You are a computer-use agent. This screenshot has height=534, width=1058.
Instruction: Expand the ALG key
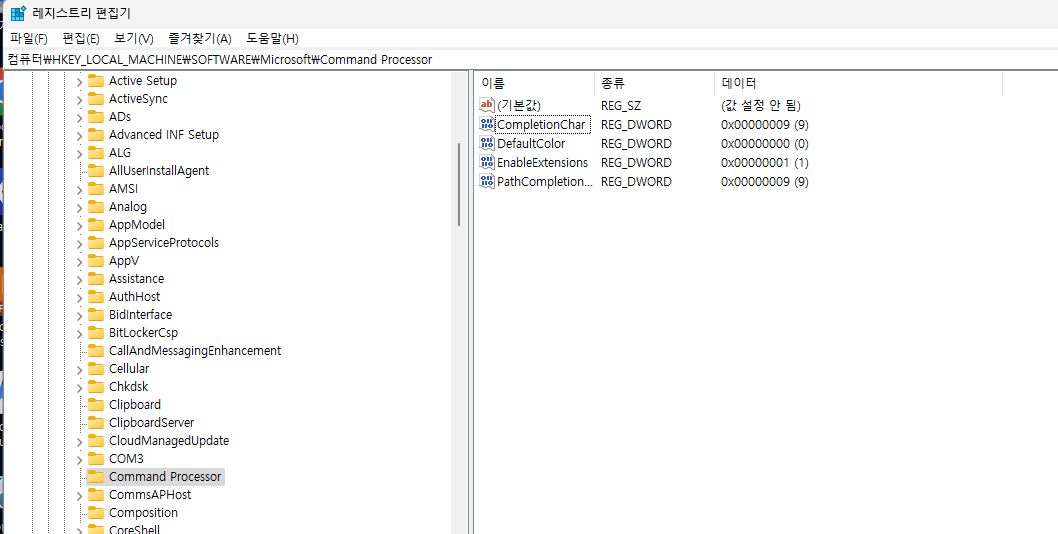79,153
